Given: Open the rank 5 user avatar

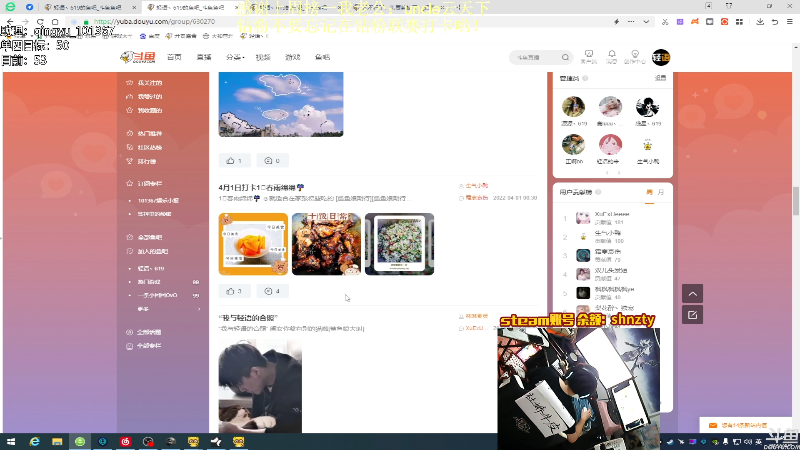Looking at the screenshot, I should [583, 293].
